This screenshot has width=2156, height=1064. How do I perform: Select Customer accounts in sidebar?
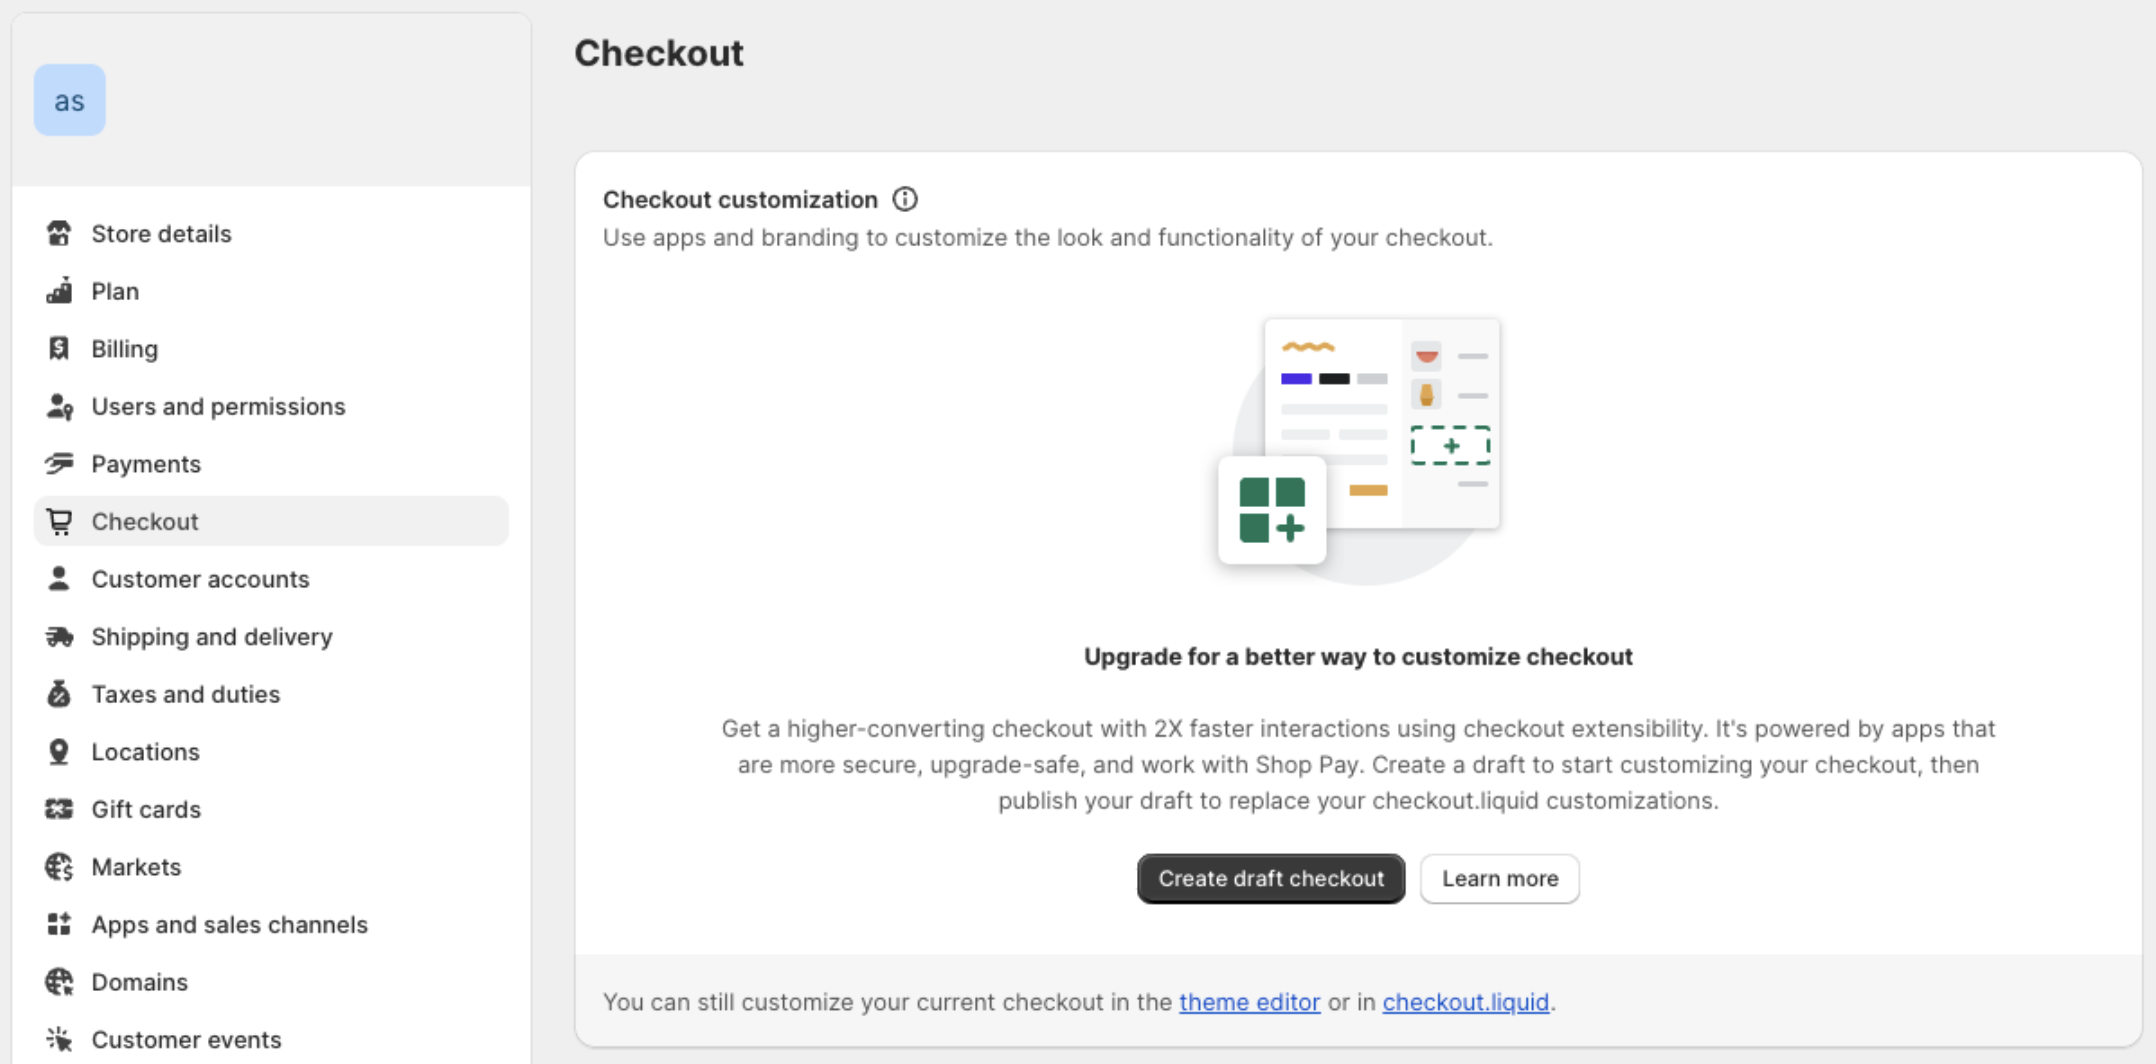coord(200,579)
